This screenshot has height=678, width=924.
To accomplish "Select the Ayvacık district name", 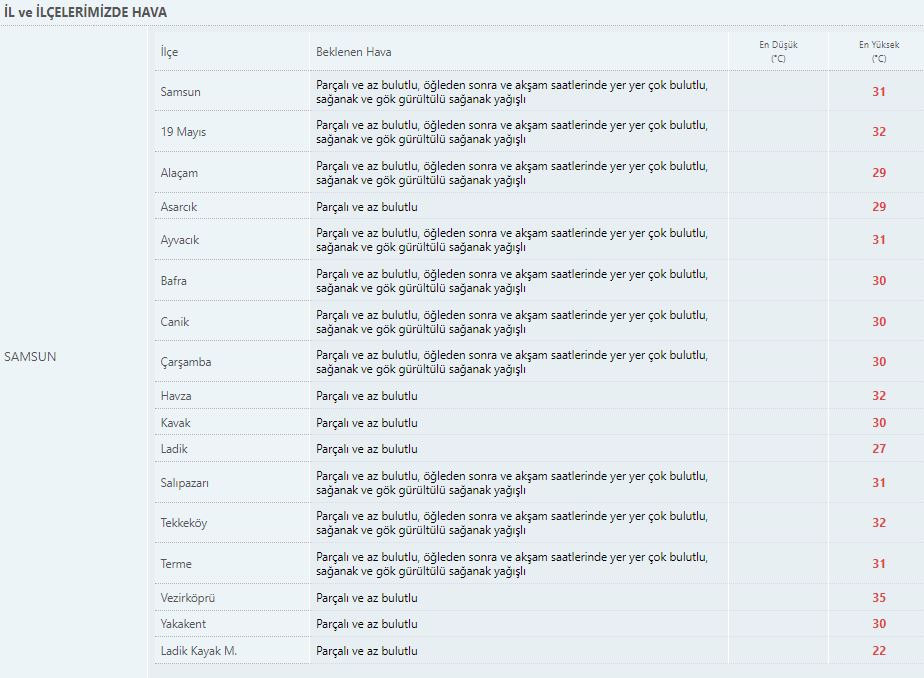I will 180,240.
